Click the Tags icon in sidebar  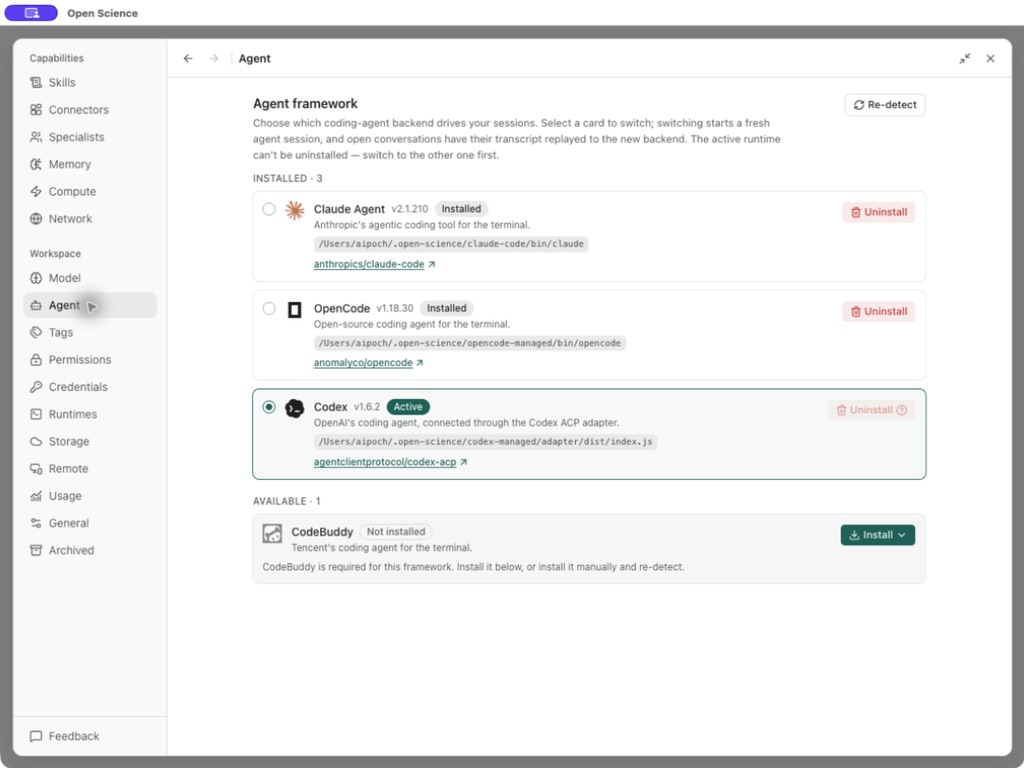pos(36,332)
